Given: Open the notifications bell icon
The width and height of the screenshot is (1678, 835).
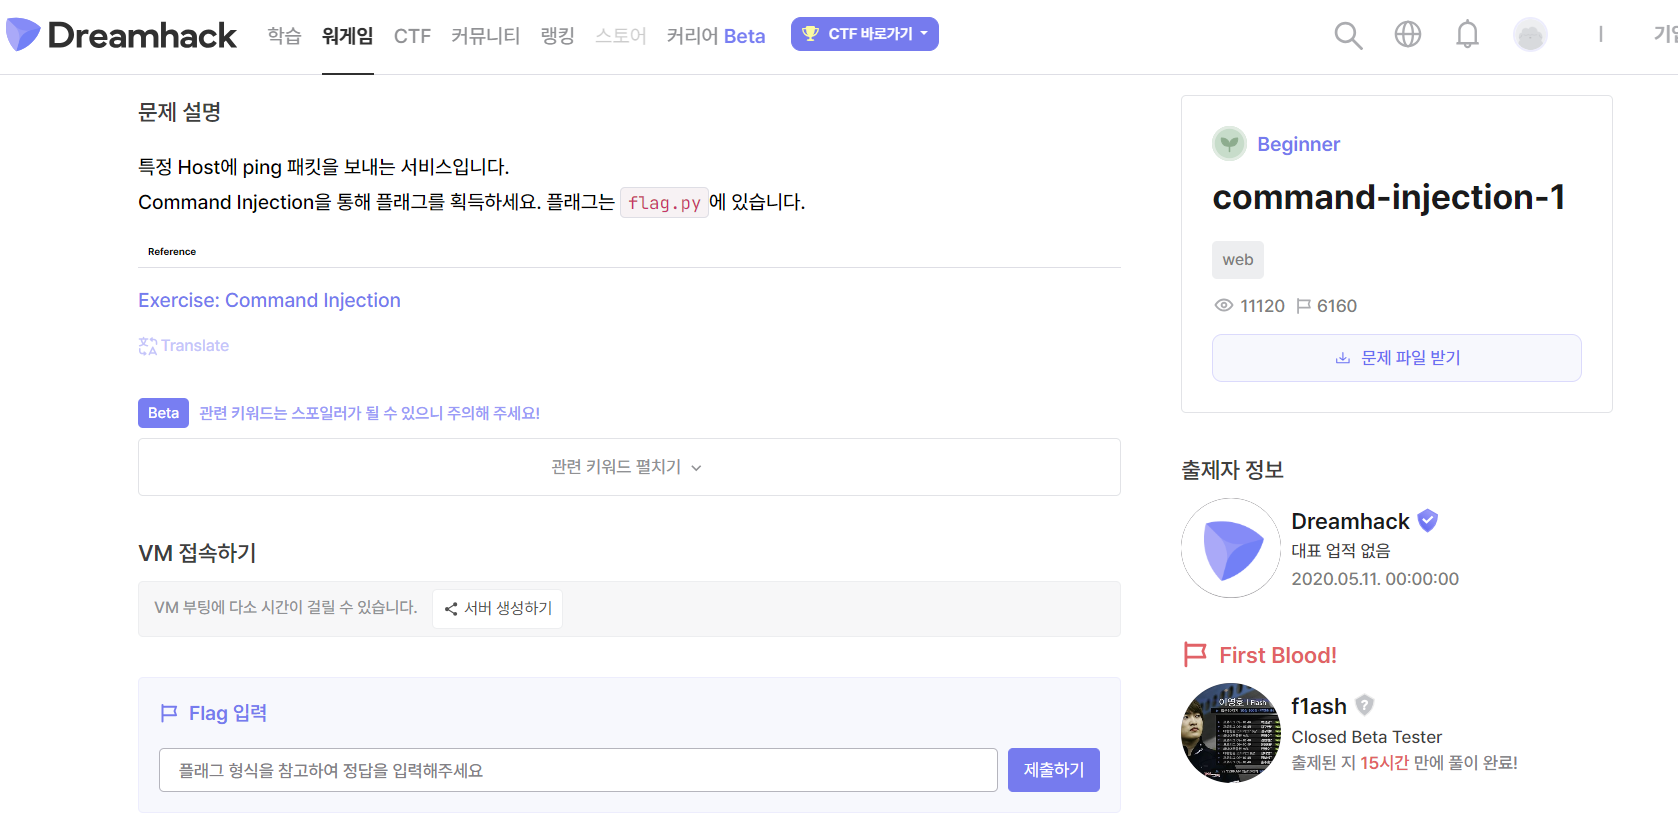Looking at the screenshot, I should coord(1467,33).
